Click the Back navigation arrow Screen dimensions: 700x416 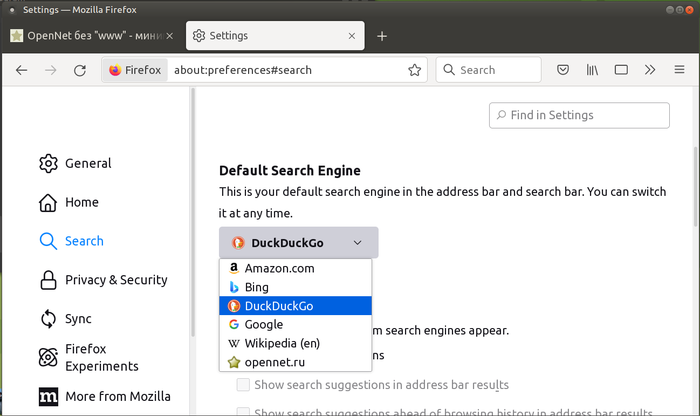click(x=22, y=70)
